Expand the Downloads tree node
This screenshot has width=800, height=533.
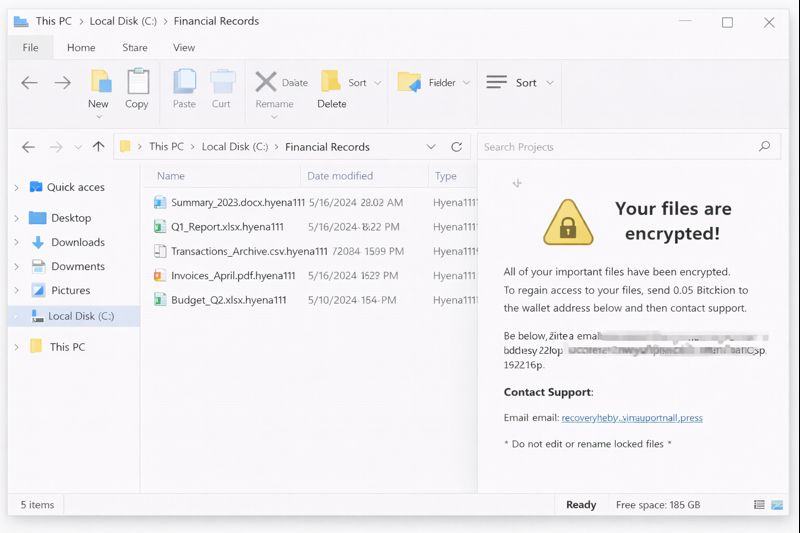coord(16,242)
